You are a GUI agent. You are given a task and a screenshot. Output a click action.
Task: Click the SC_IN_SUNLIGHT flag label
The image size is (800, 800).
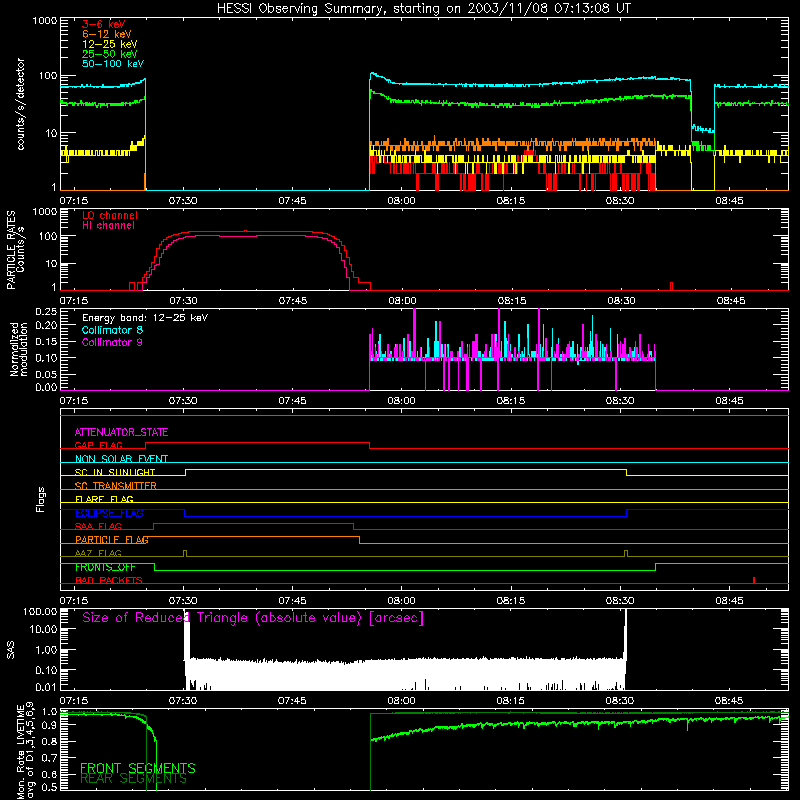pyautogui.click(x=115, y=472)
